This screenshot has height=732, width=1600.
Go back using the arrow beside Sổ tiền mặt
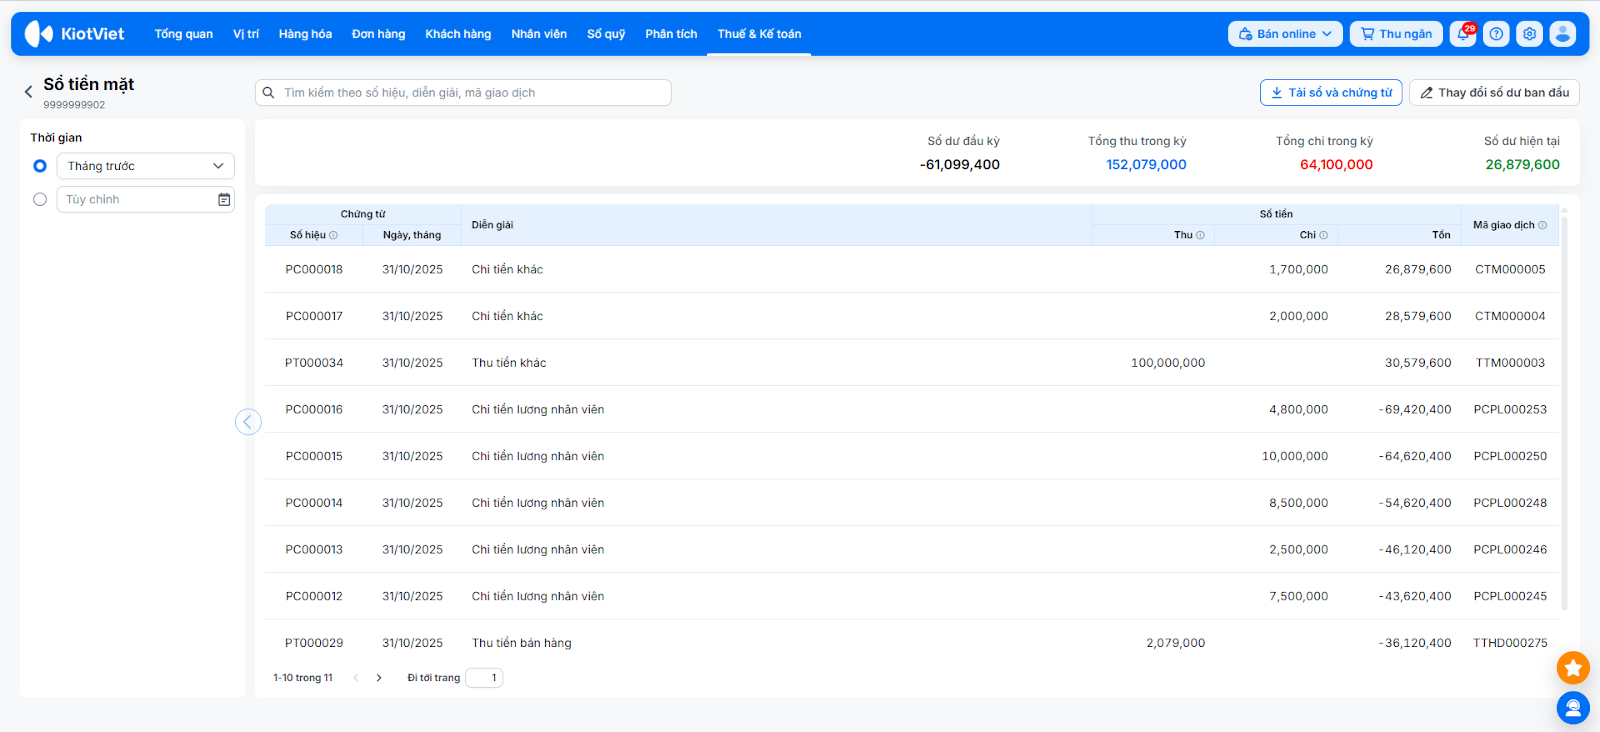(28, 92)
